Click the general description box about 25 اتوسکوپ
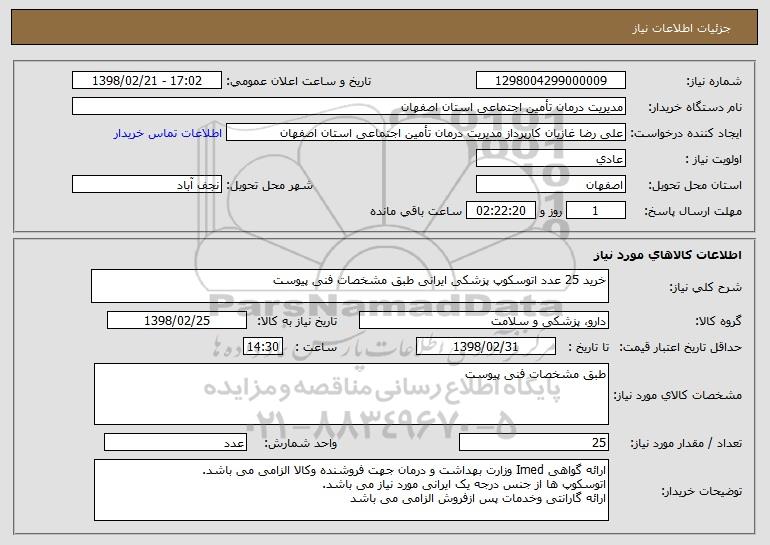 tap(350, 286)
